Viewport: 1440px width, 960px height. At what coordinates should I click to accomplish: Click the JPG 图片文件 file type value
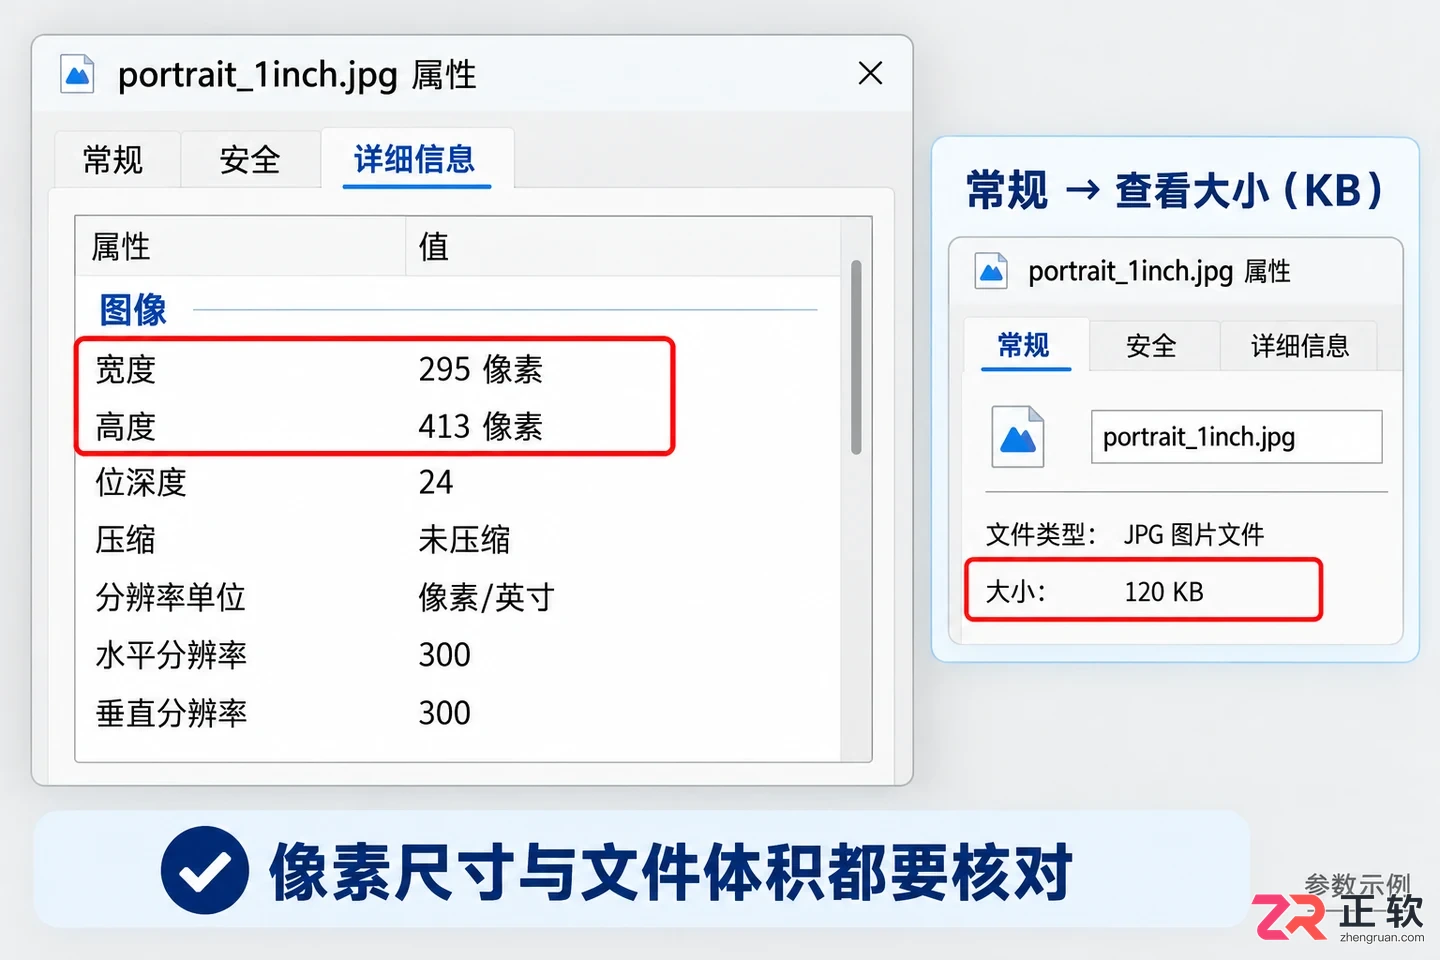tap(1194, 535)
